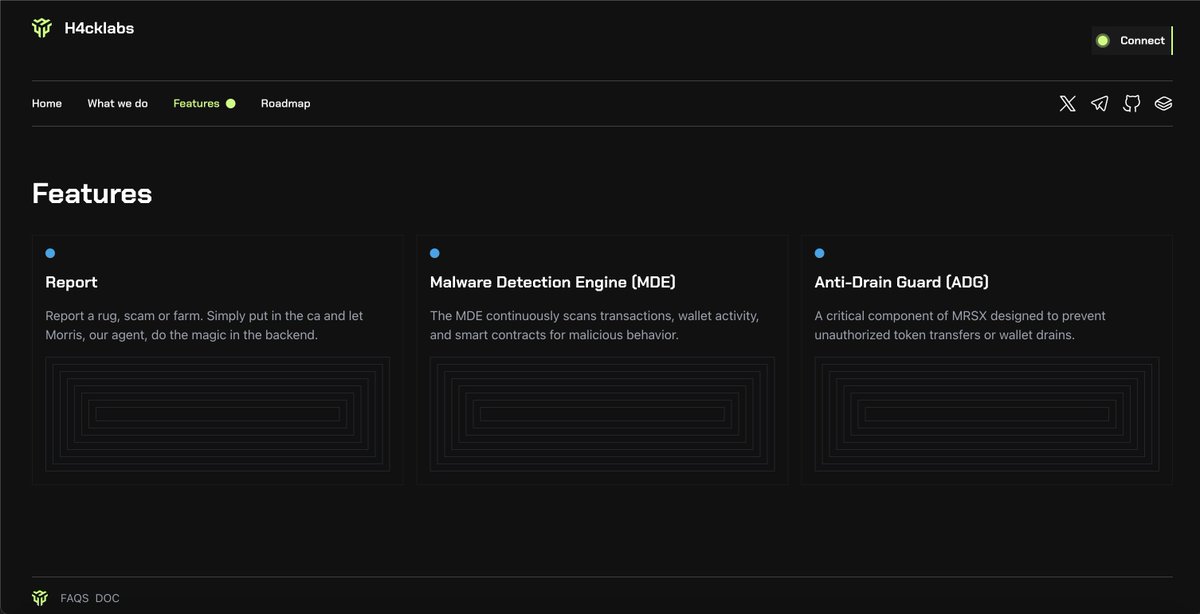This screenshot has width=1200, height=614.
Task: Click the H4cklabs logo icon in header
Action: pos(41,28)
